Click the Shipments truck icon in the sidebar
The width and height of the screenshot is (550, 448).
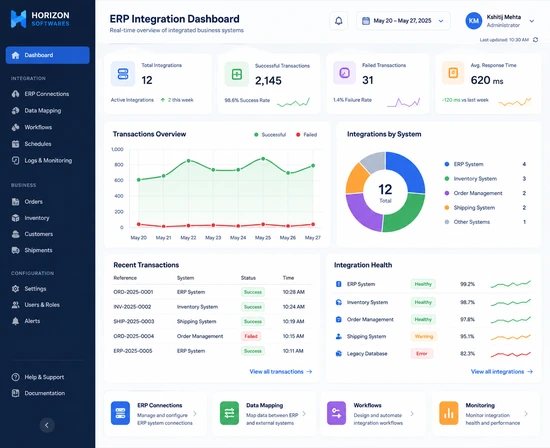click(x=15, y=250)
